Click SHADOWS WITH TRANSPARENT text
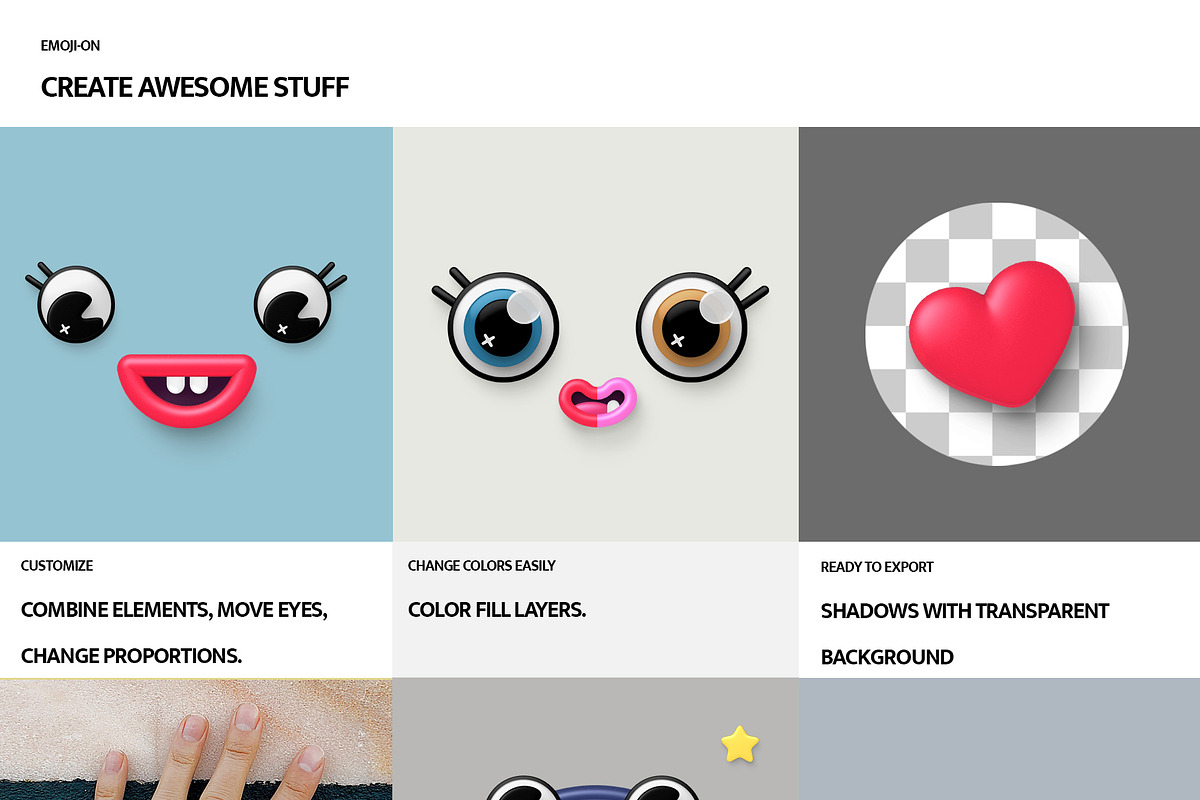 [965, 611]
